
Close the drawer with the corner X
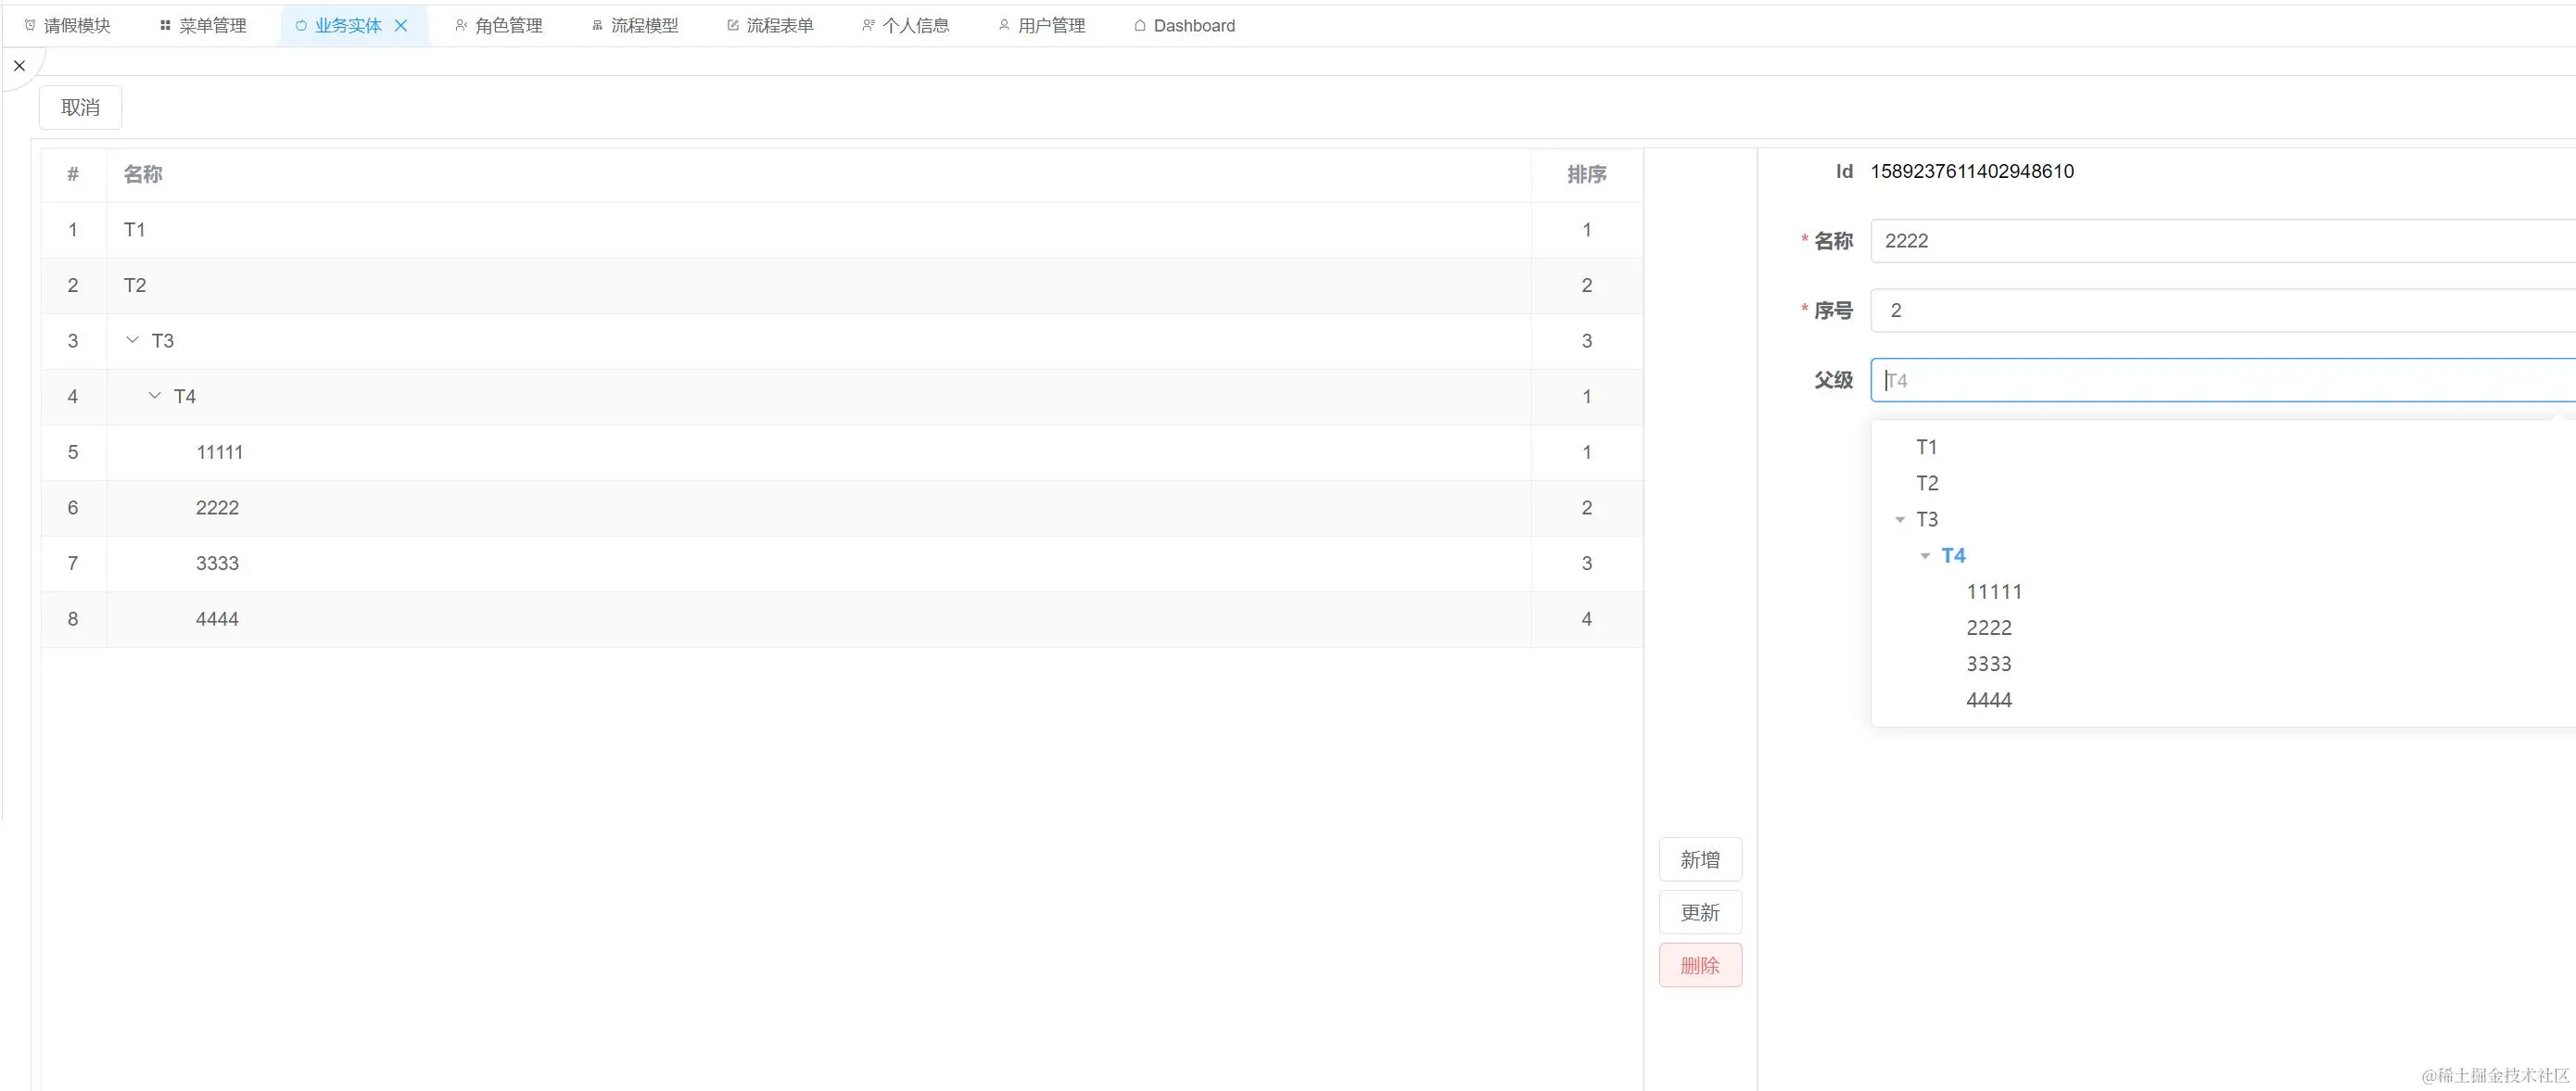(19, 66)
